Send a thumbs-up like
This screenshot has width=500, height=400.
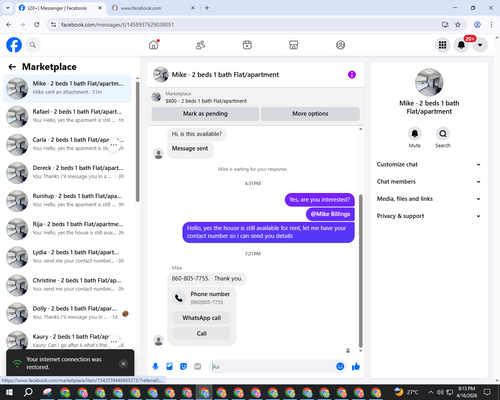(x=356, y=367)
